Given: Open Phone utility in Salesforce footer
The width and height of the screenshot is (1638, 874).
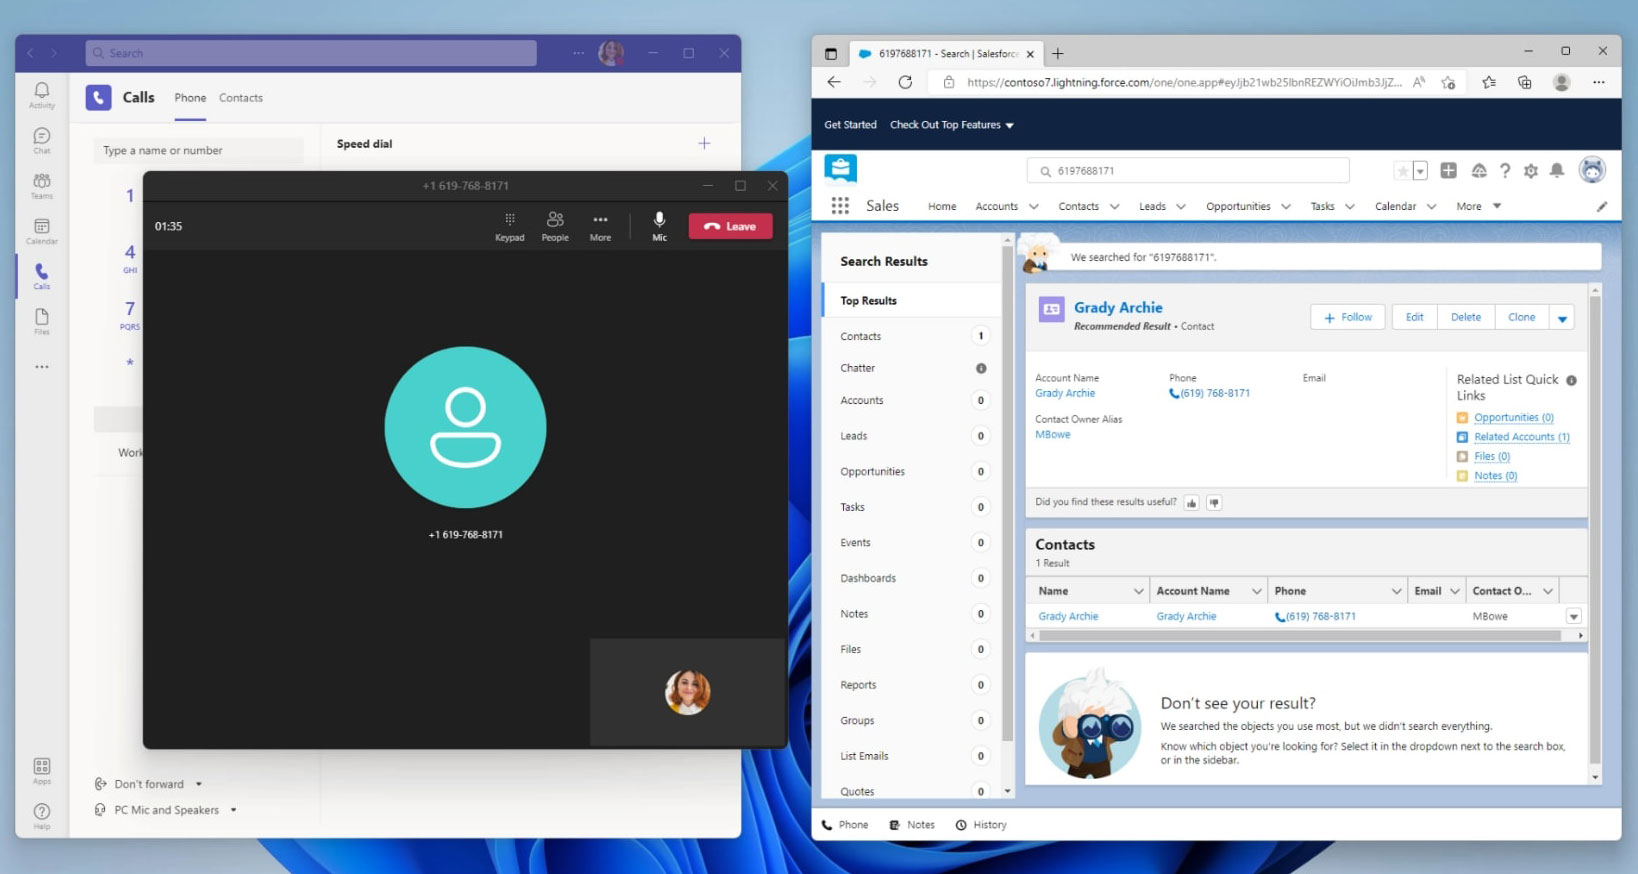Looking at the screenshot, I should click(x=845, y=825).
